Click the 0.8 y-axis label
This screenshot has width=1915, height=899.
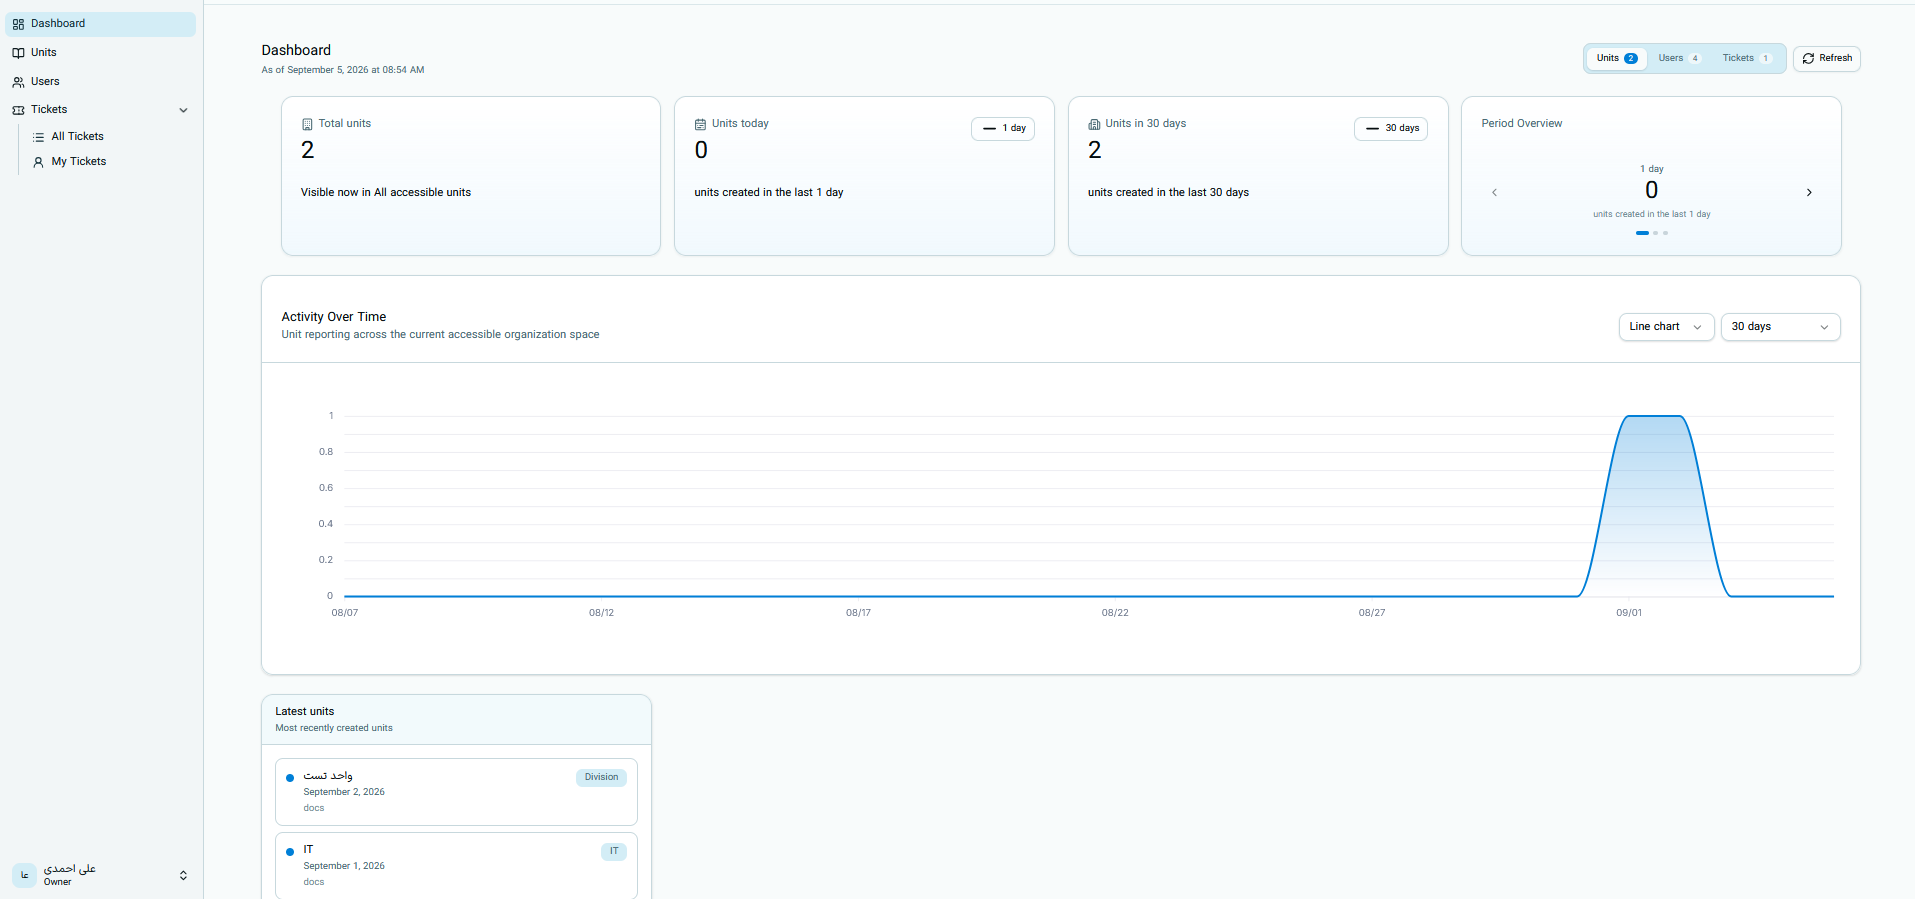[326, 452]
